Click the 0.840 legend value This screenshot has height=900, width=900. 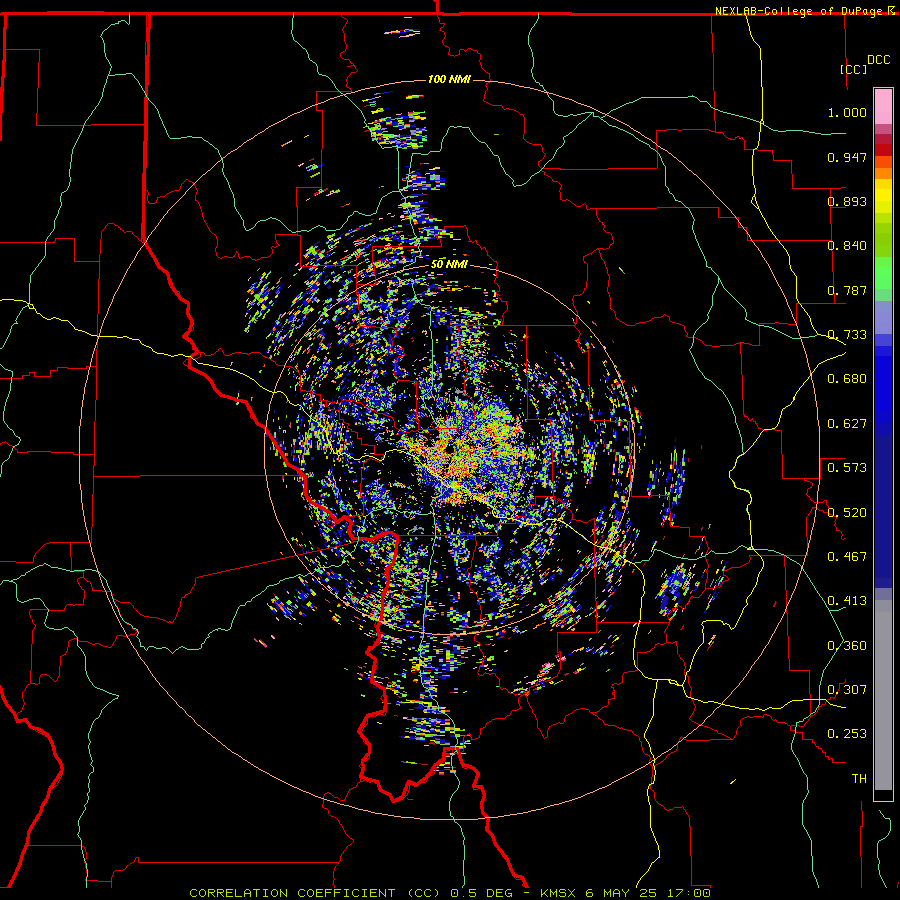coord(847,246)
